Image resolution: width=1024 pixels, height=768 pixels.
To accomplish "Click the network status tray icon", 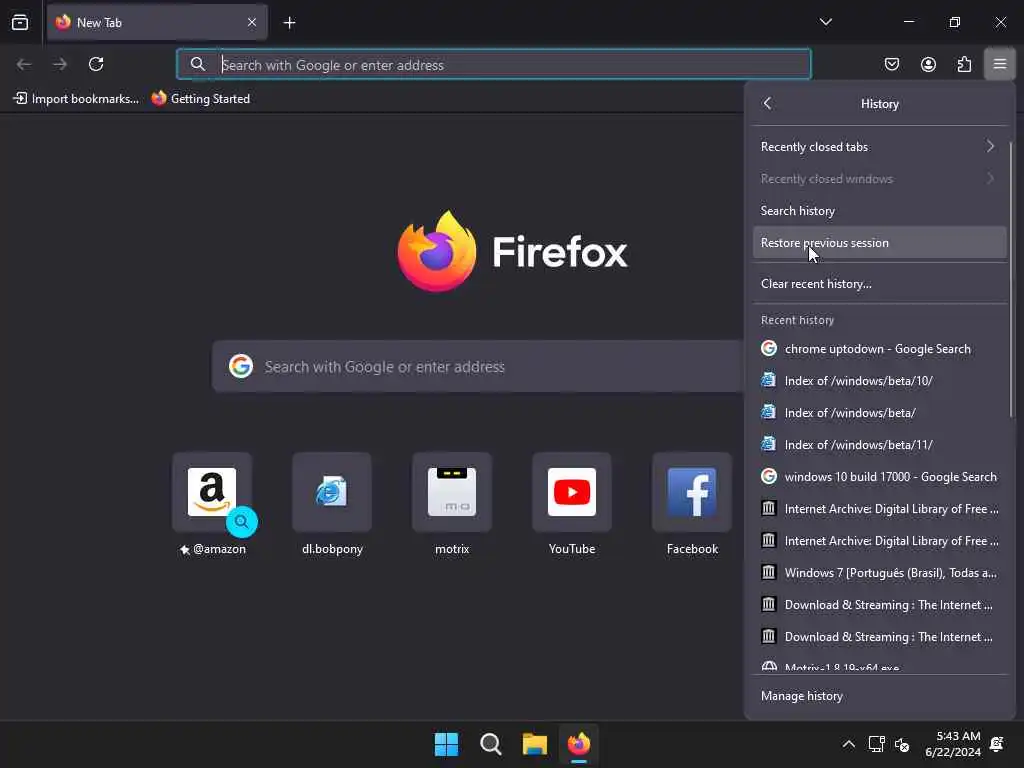I will (876, 744).
